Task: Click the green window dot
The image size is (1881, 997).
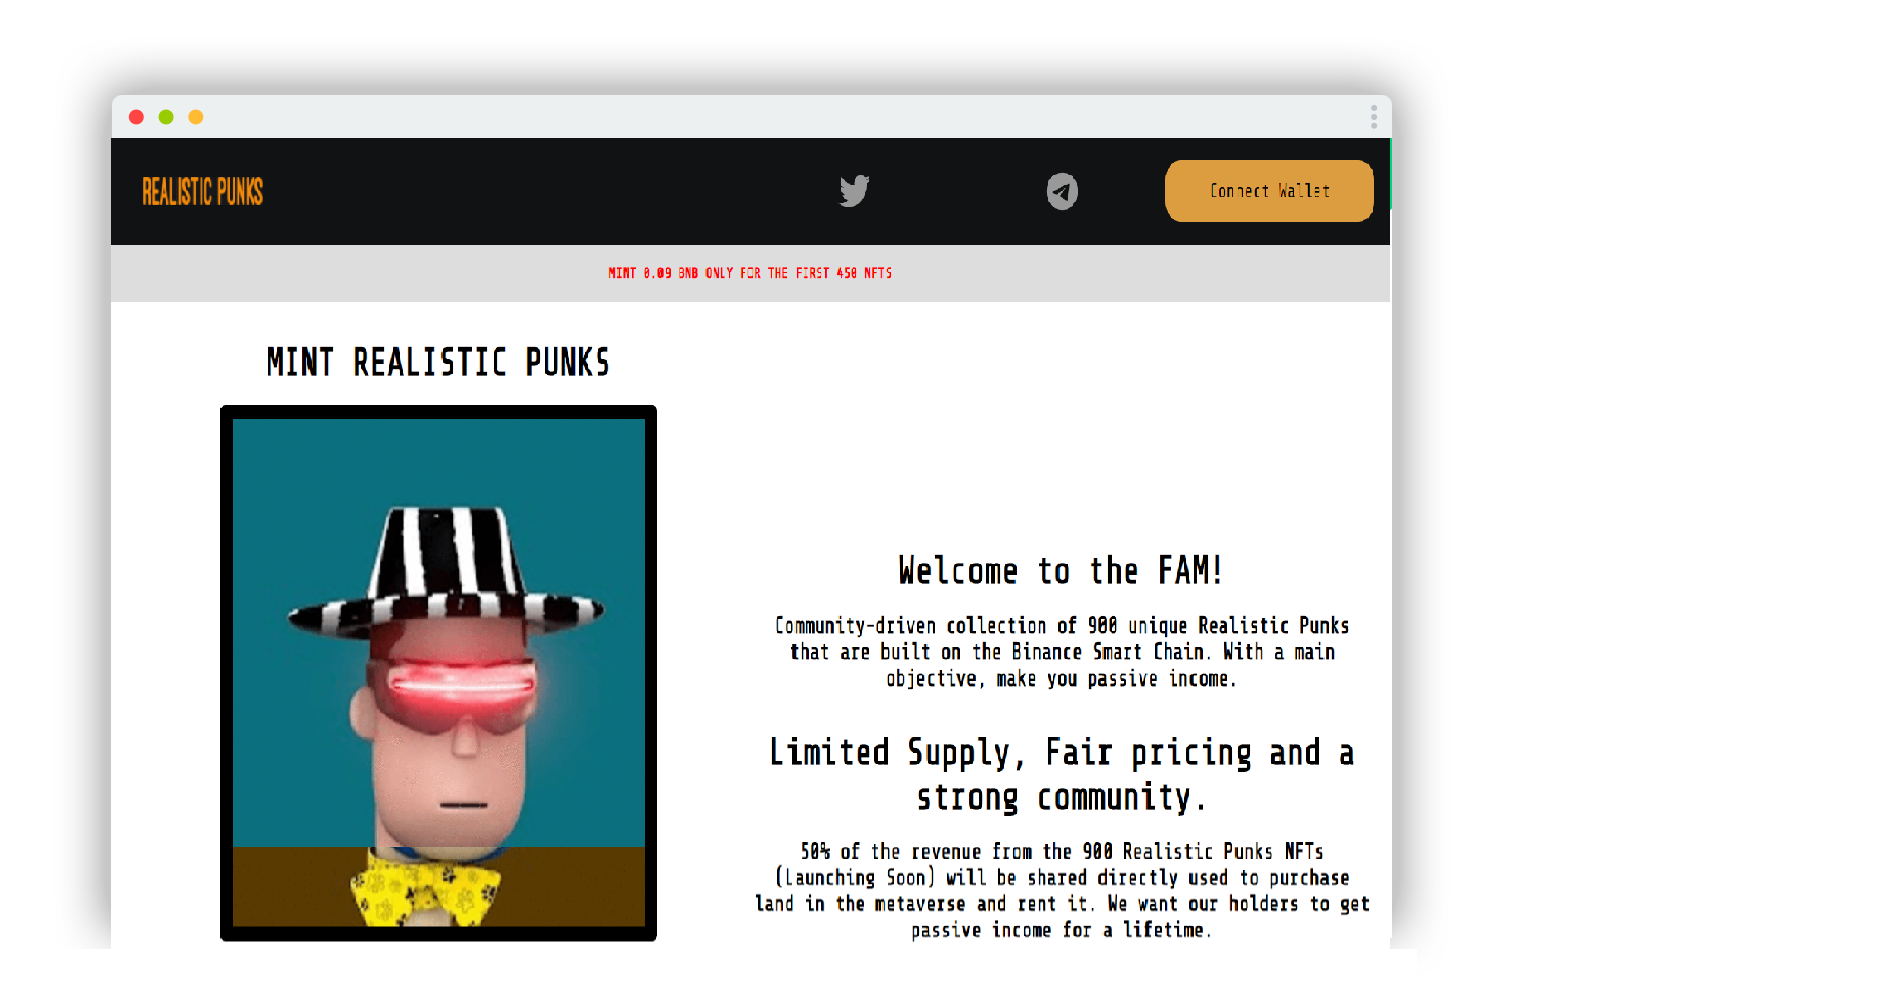Action: pos(166,117)
